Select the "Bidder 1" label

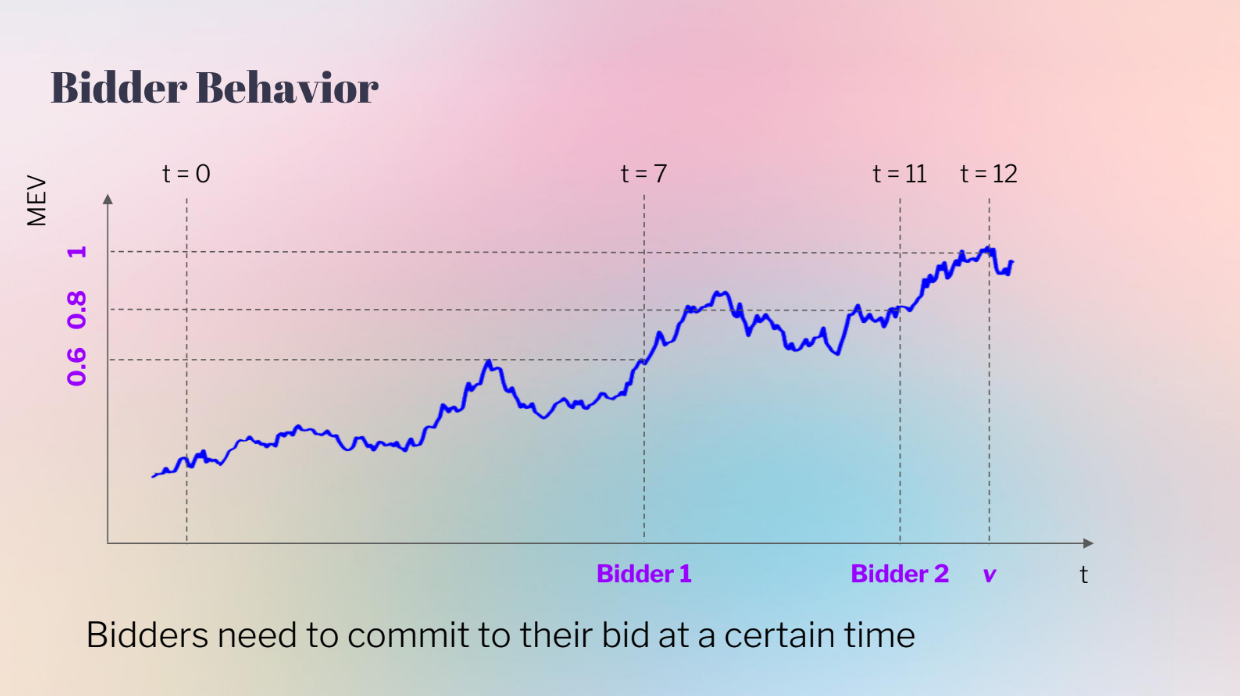(x=644, y=574)
